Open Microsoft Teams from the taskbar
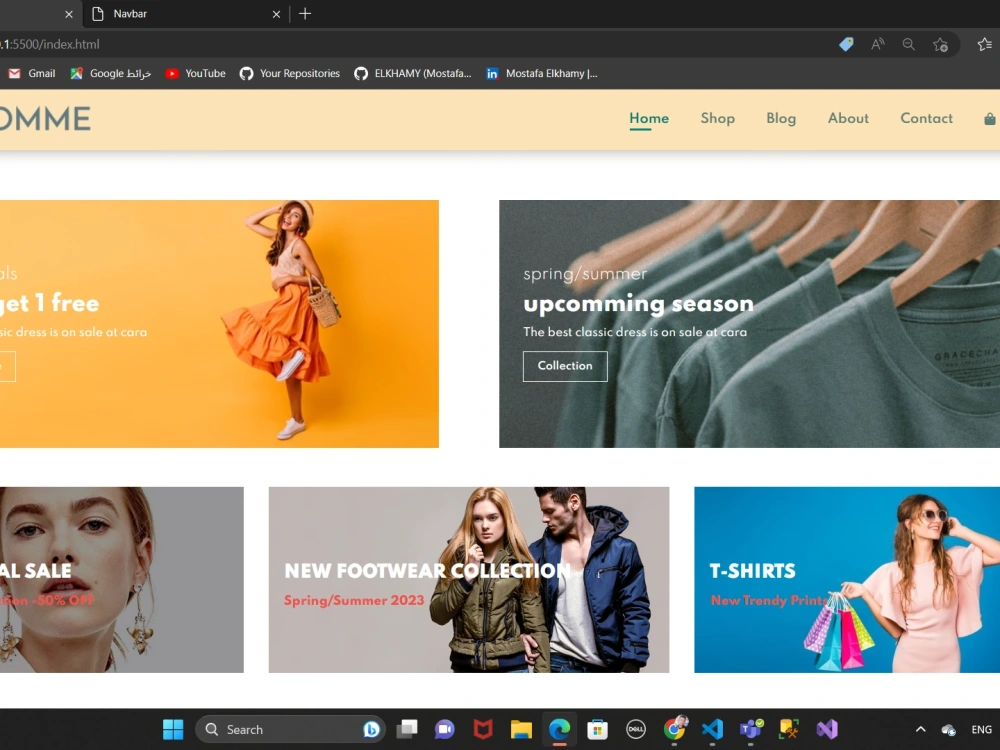 click(751, 729)
